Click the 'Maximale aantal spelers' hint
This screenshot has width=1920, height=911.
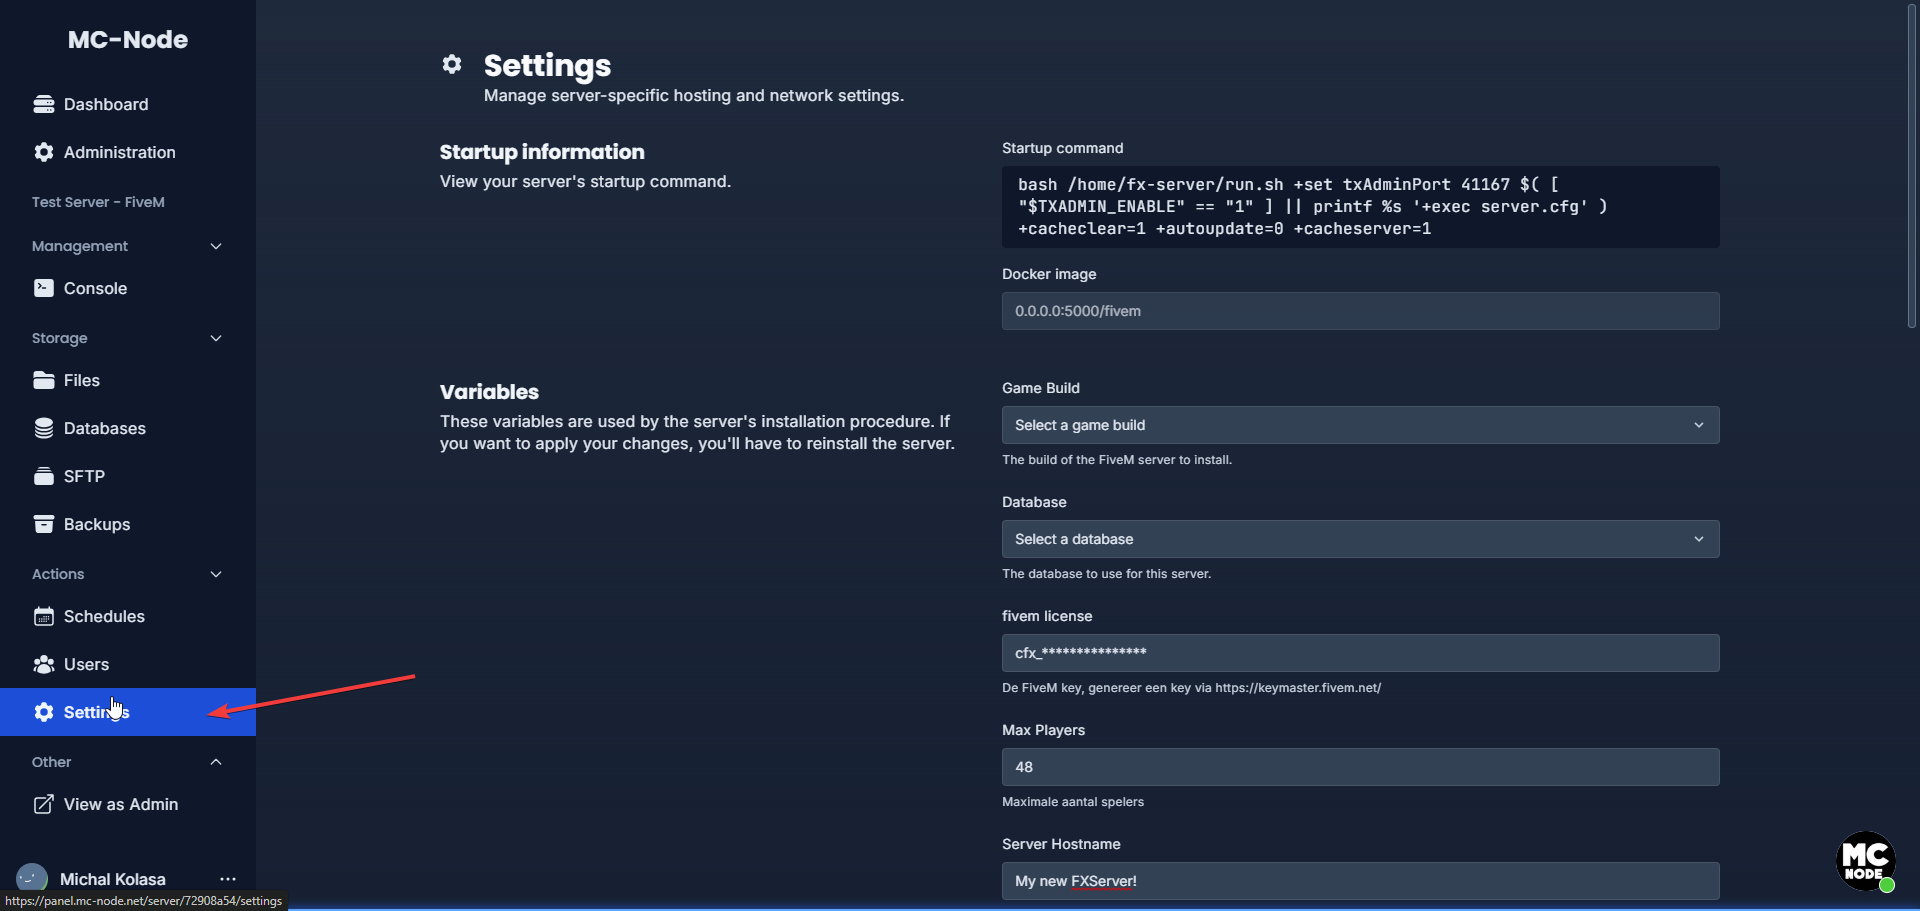click(x=1073, y=802)
